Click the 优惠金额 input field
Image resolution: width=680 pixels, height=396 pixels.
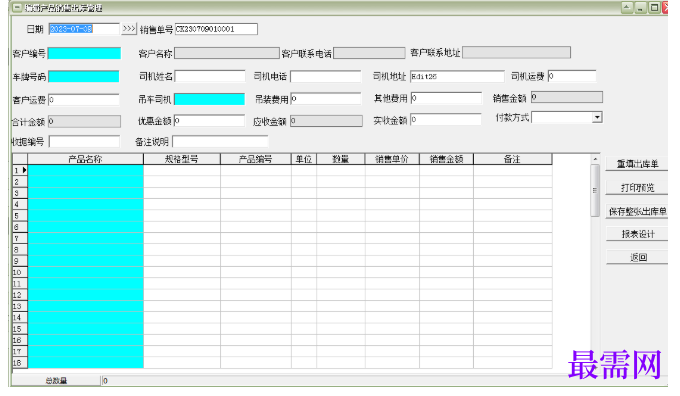pyautogui.click(x=209, y=121)
